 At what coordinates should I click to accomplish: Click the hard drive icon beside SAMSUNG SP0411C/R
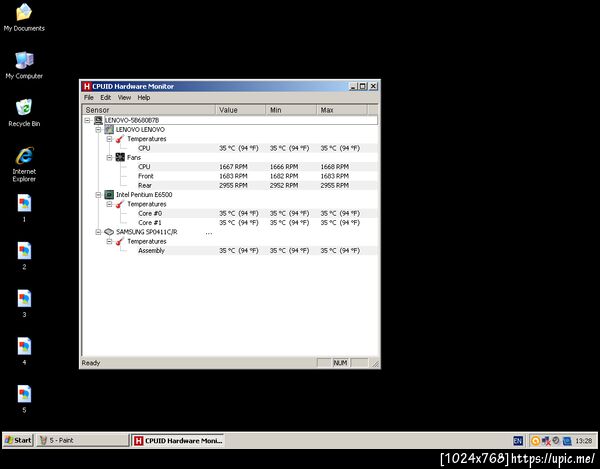[109, 232]
